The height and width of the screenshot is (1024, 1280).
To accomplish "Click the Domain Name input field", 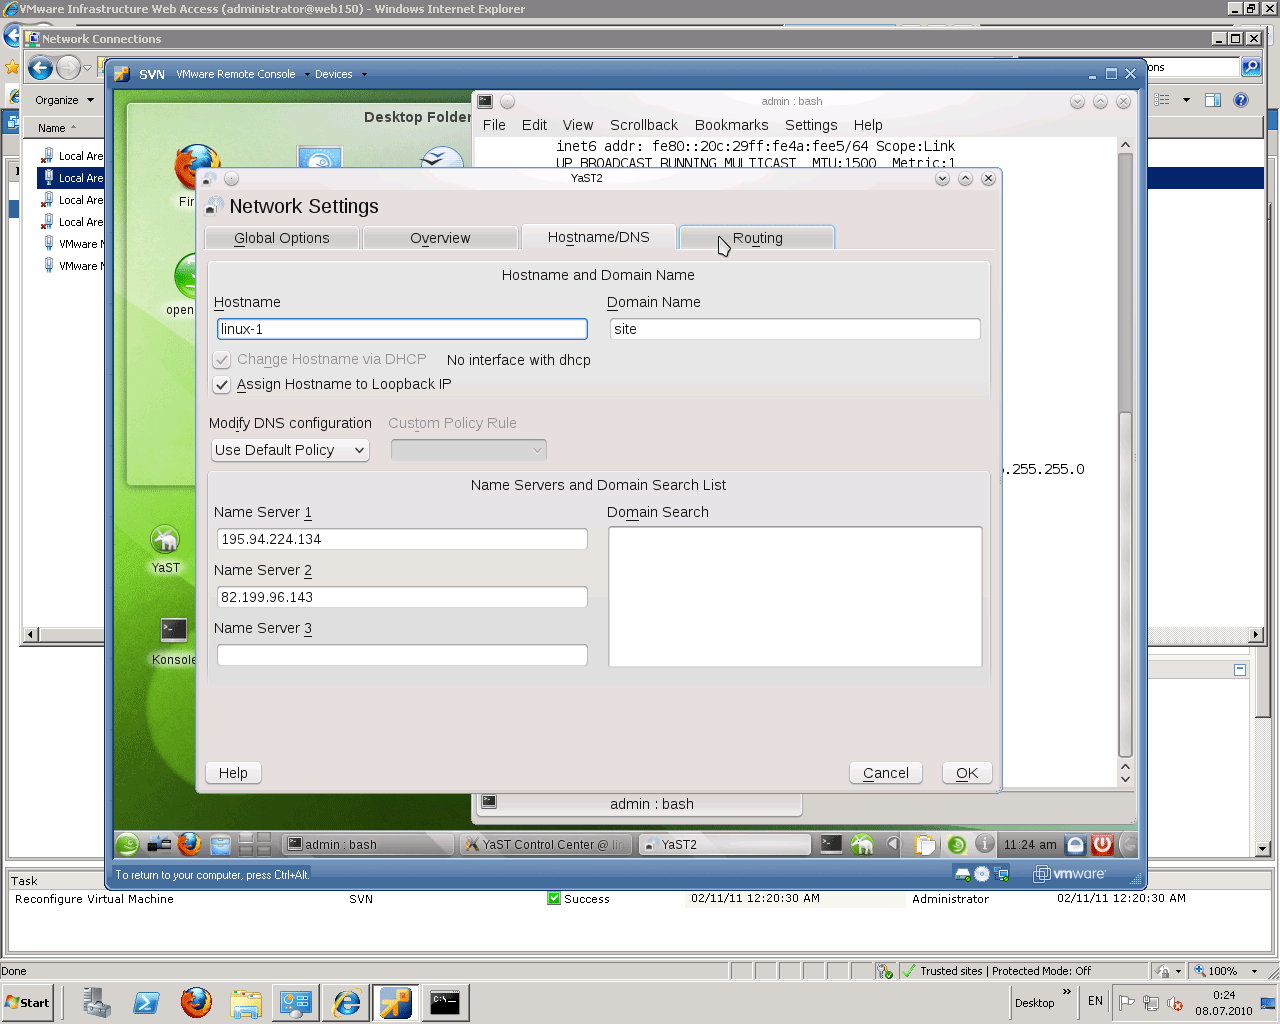I will tap(795, 329).
